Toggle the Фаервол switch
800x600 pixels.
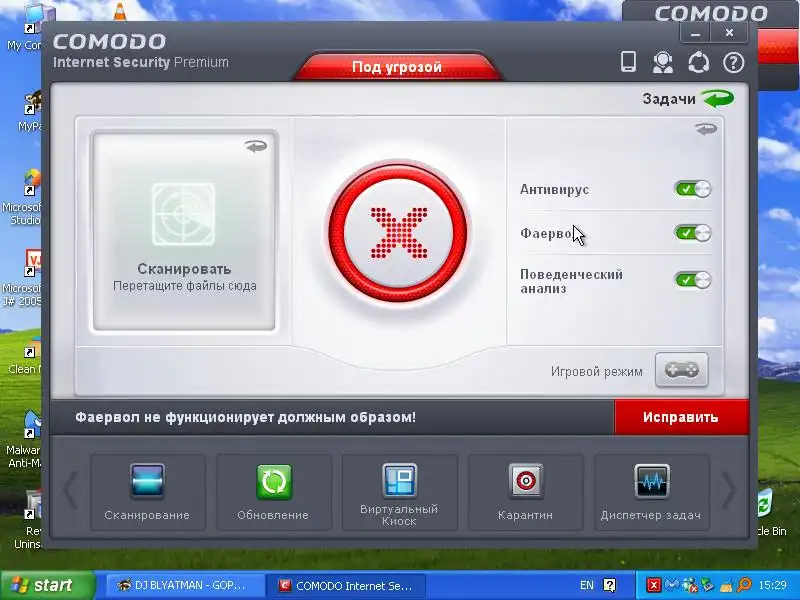(692, 233)
